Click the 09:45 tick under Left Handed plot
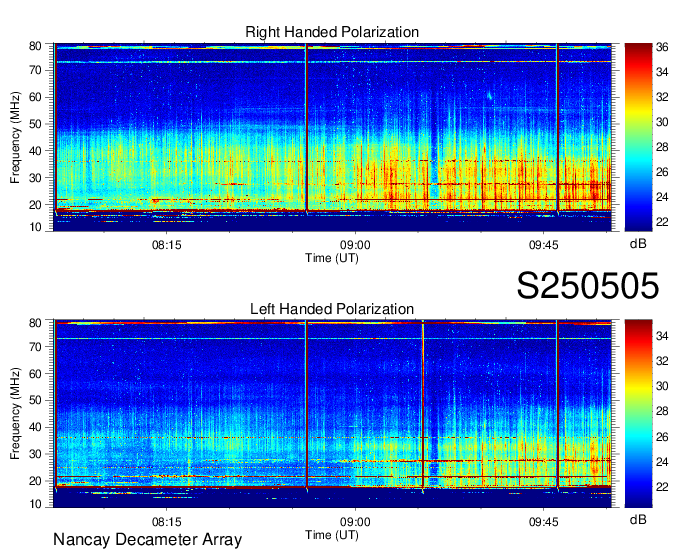The image size is (680, 552). click(x=543, y=522)
